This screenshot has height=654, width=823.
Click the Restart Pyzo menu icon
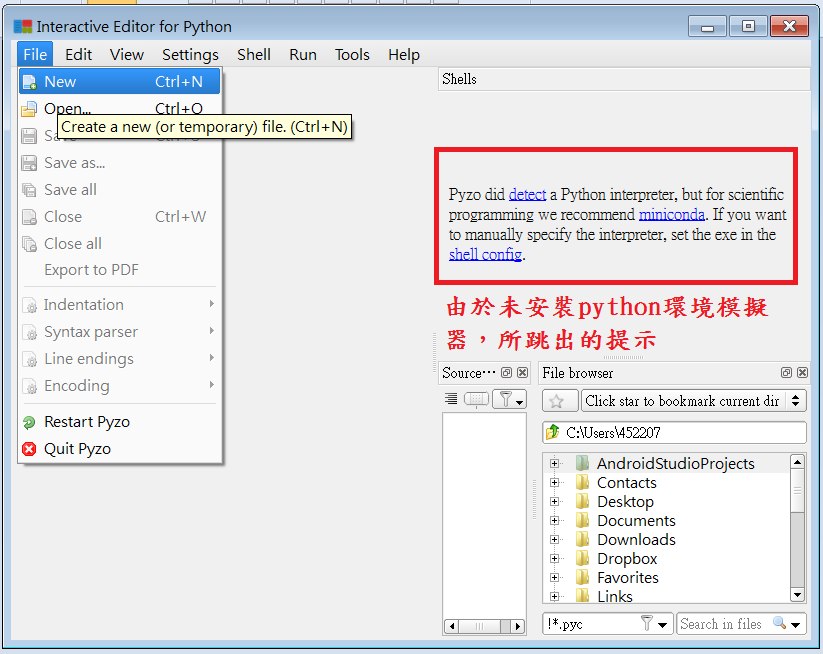(29, 422)
